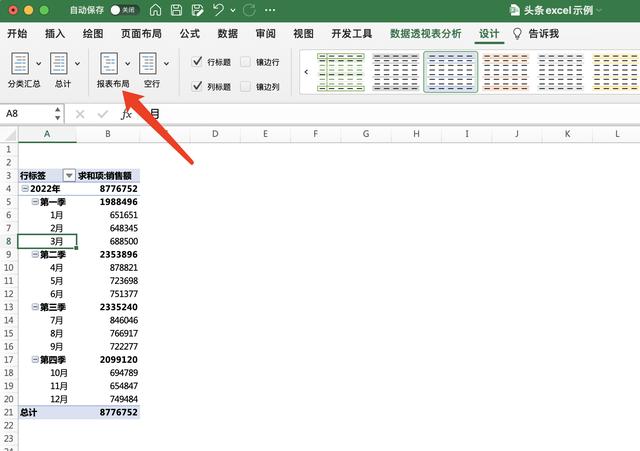The image size is (640, 451).
Task: Collapse the 2022年 group in pivot table
Action: click(x=23, y=188)
